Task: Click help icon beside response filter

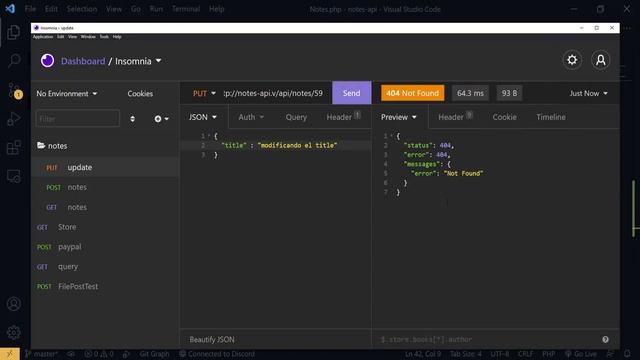Action: 605,340
